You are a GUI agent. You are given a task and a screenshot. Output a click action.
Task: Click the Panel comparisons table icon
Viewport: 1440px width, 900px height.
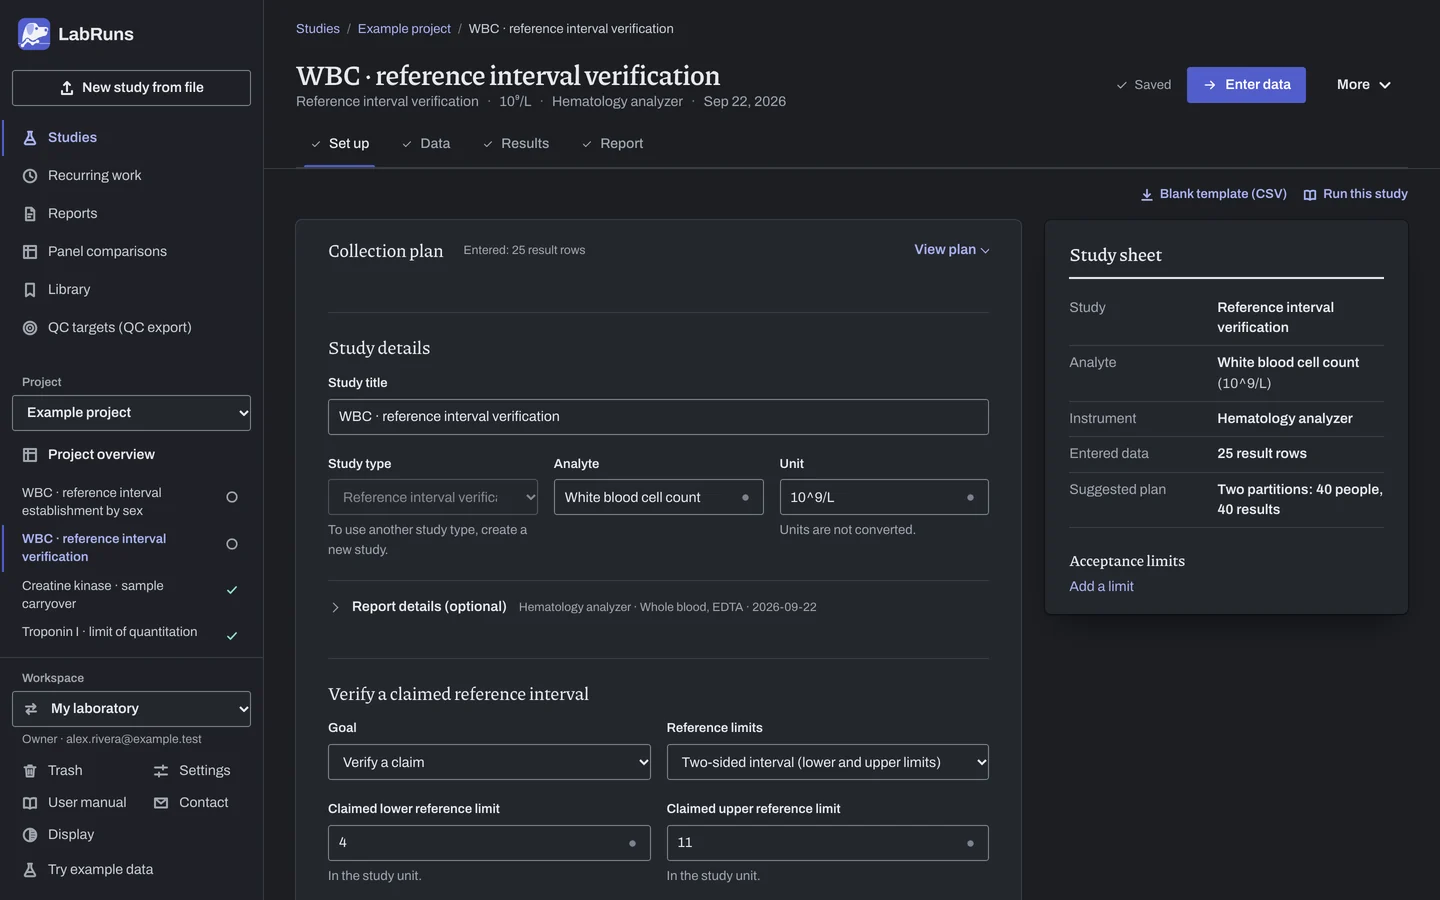(30, 252)
